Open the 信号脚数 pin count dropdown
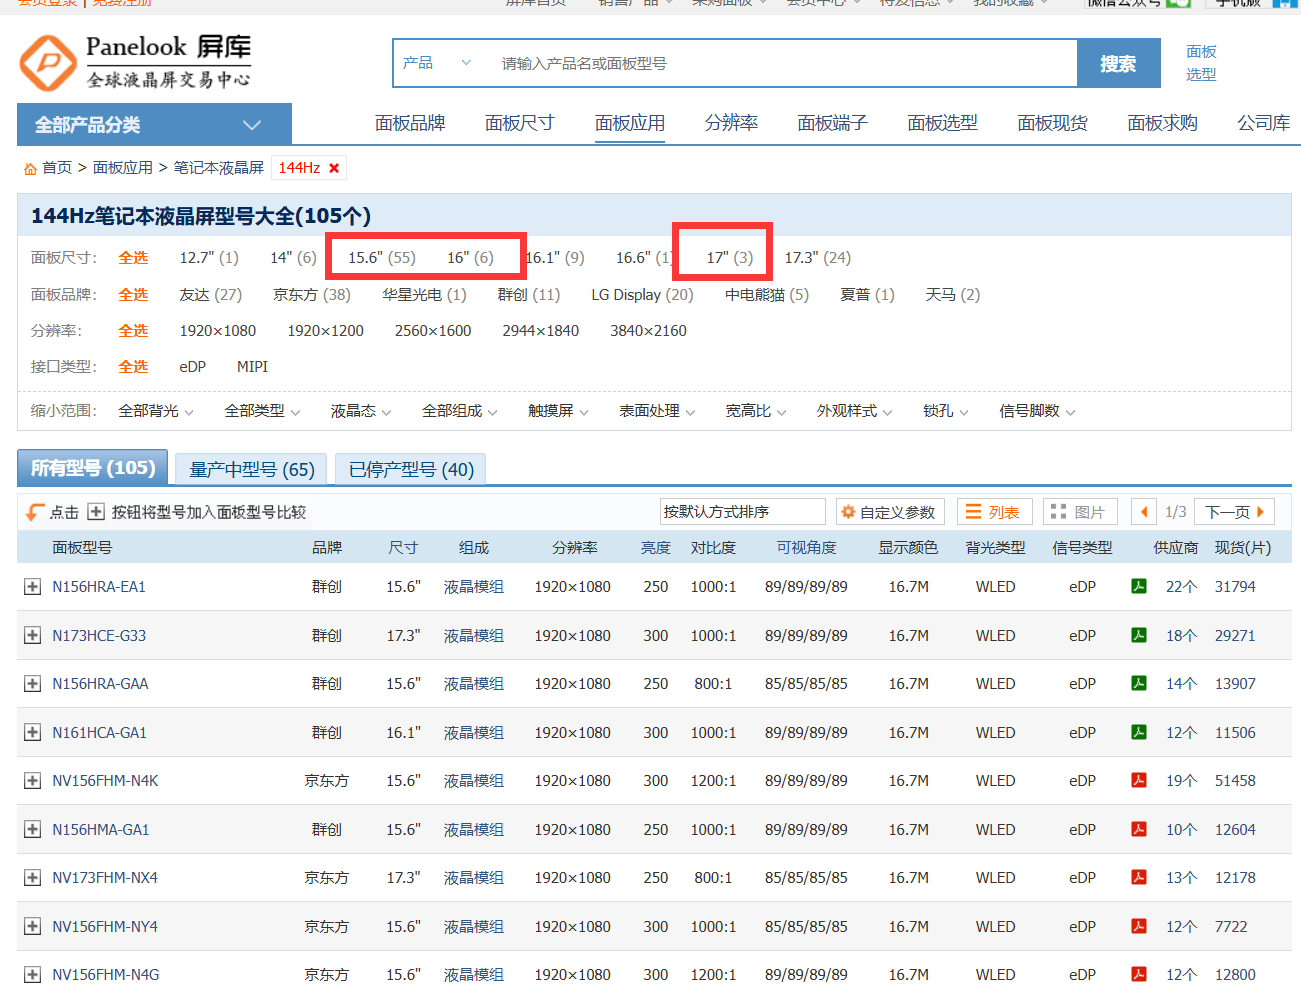The width and height of the screenshot is (1301, 996). [1037, 411]
